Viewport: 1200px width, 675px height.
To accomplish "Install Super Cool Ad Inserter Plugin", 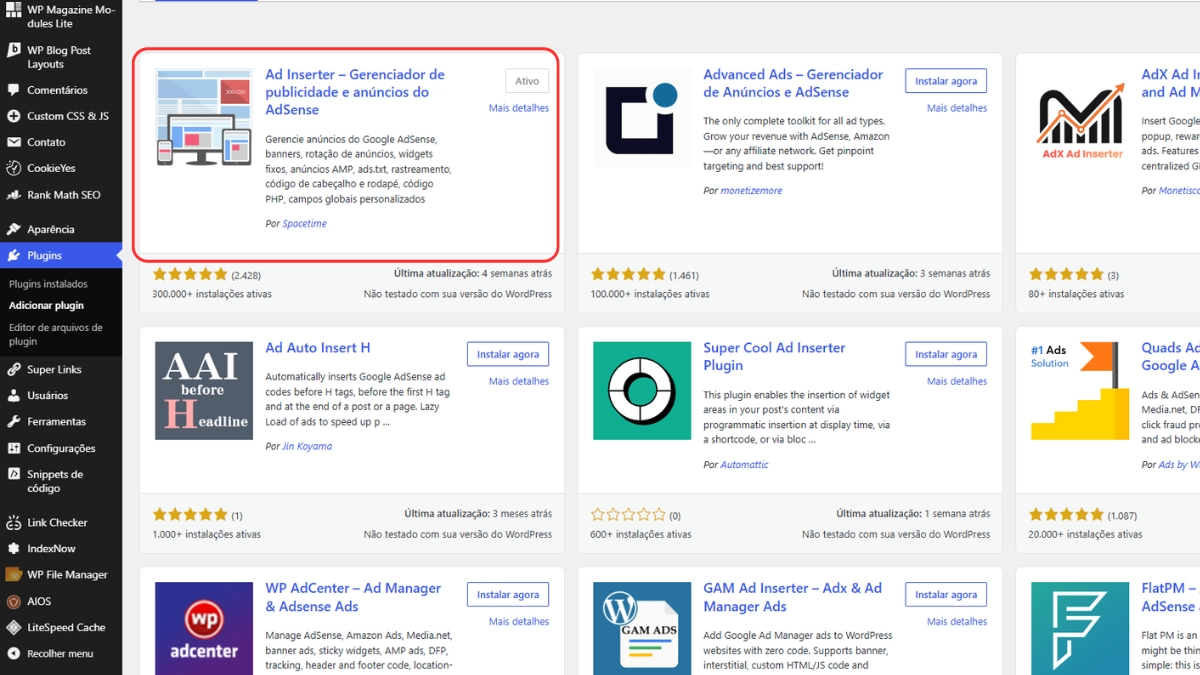I will tap(946, 354).
